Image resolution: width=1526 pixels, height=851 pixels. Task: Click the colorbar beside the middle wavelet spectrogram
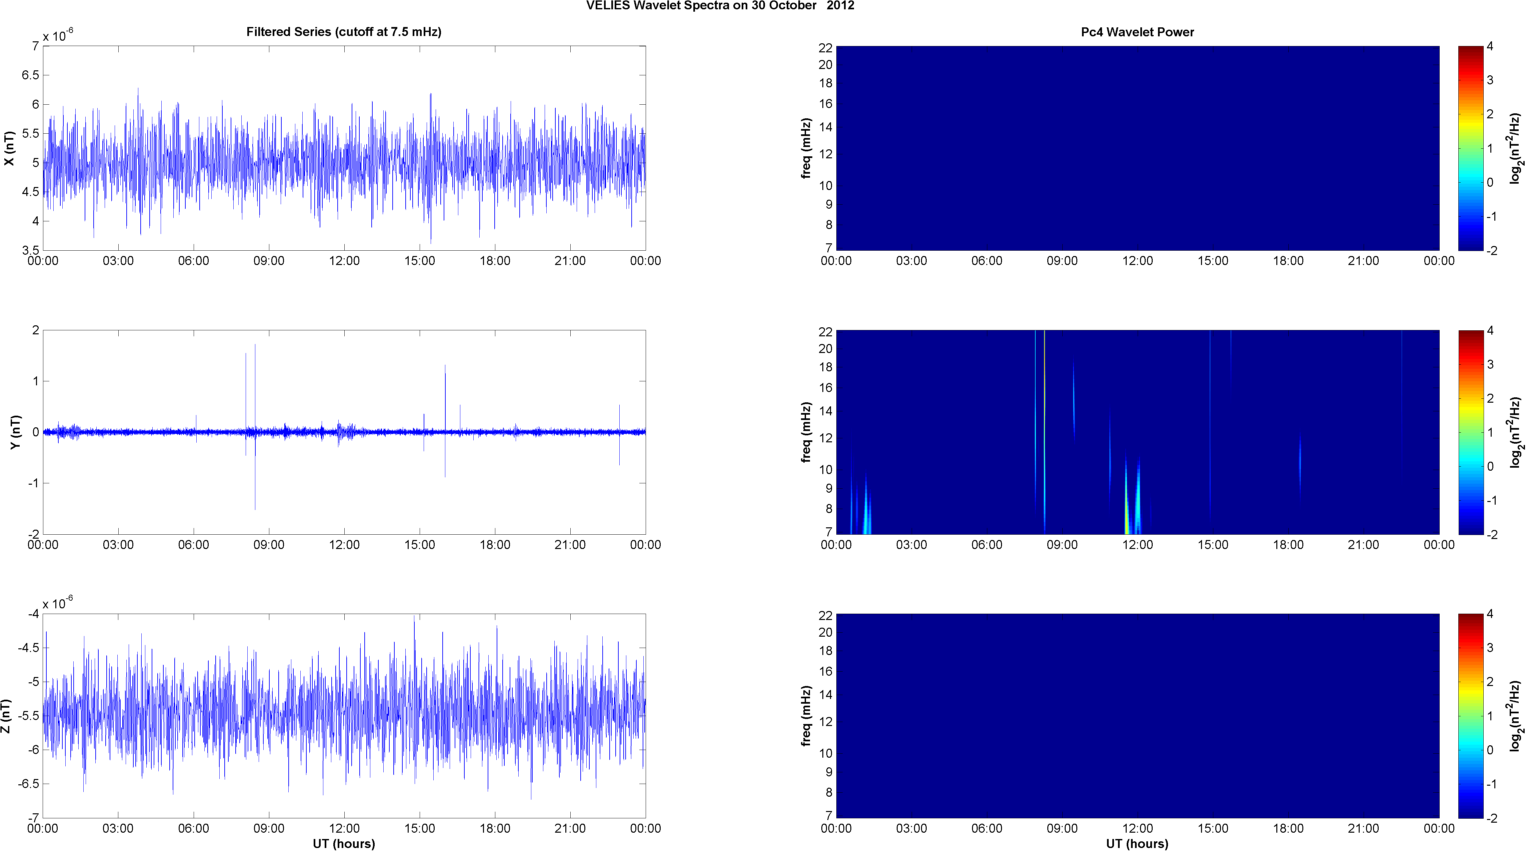(1470, 432)
